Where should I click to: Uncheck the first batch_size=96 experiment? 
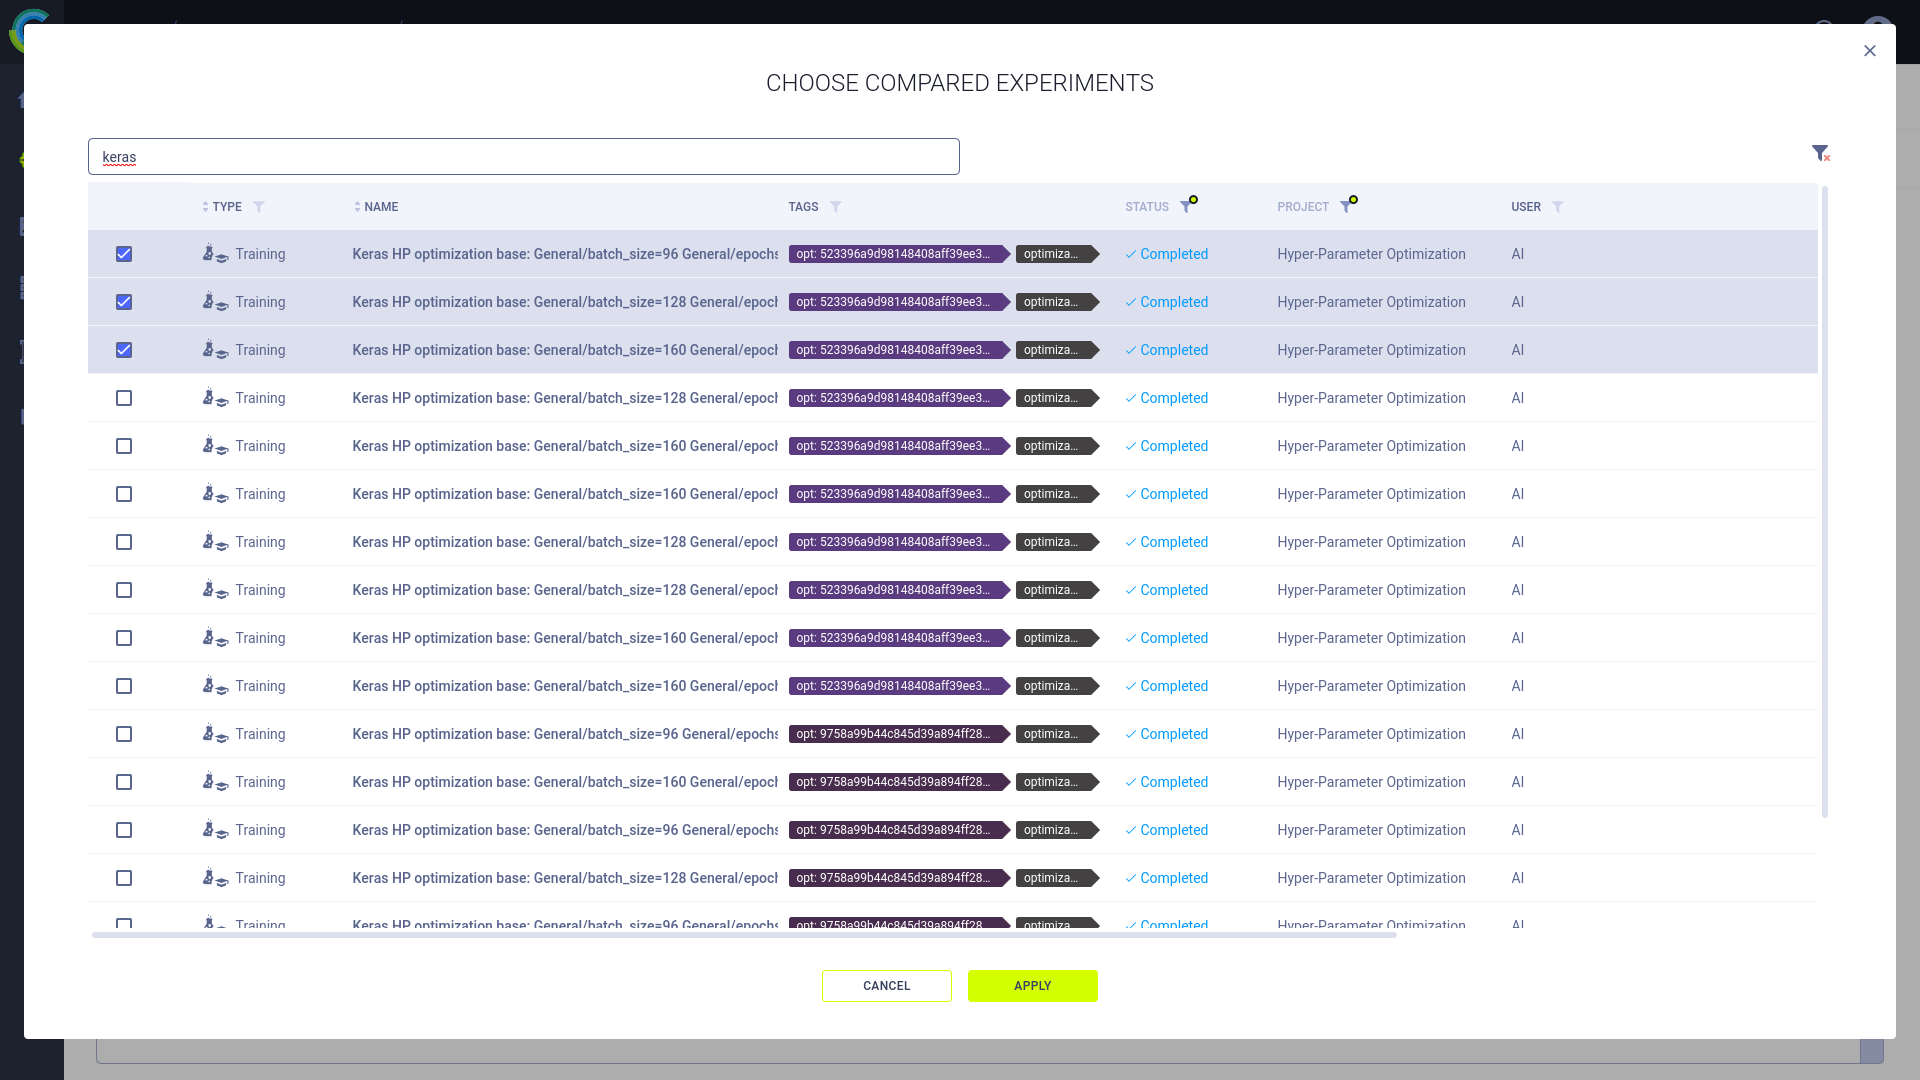click(x=124, y=254)
